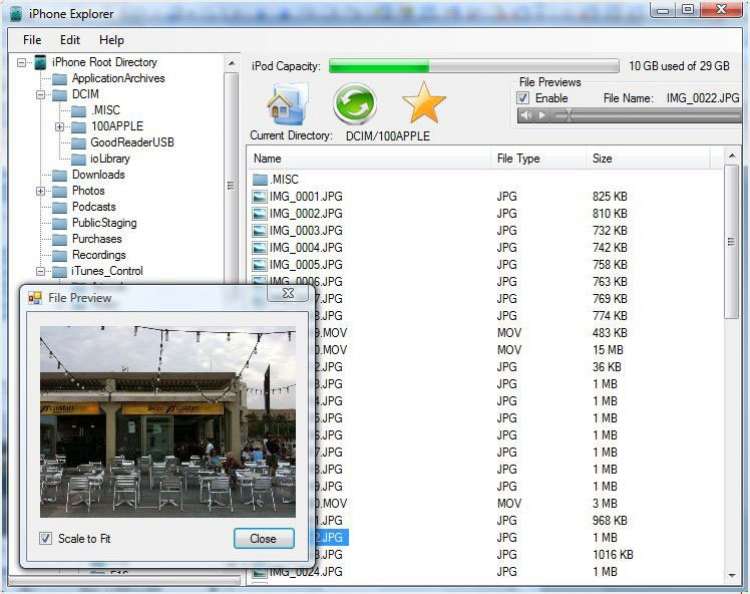750x594 pixels.
Task: Click the Close button in File Preview
Action: 264,539
